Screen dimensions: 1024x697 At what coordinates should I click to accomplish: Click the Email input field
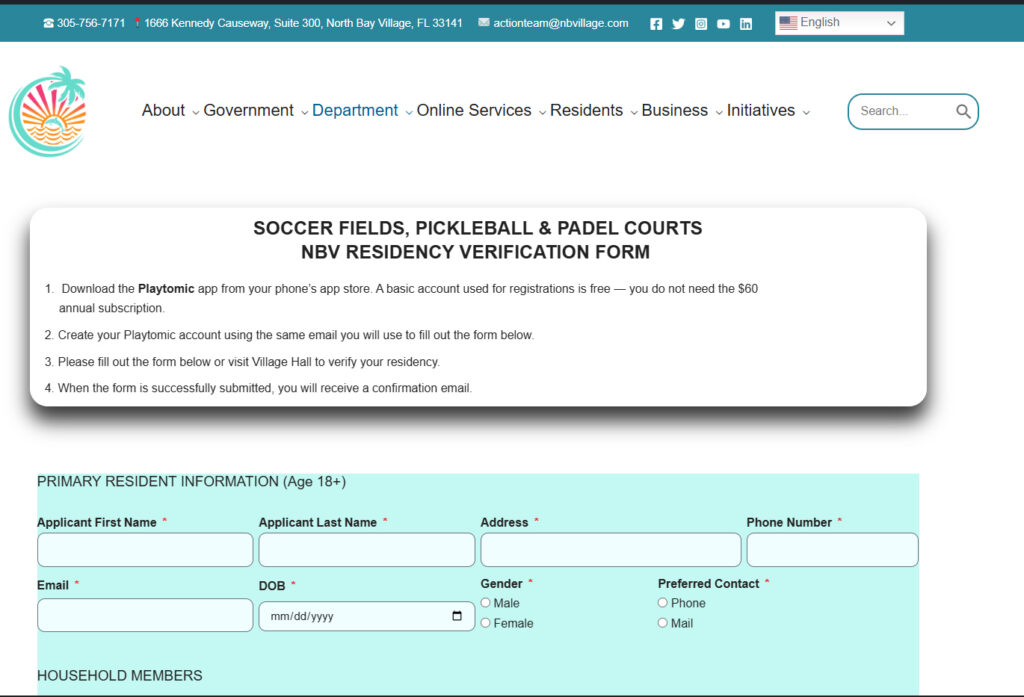(x=145, y=615)
